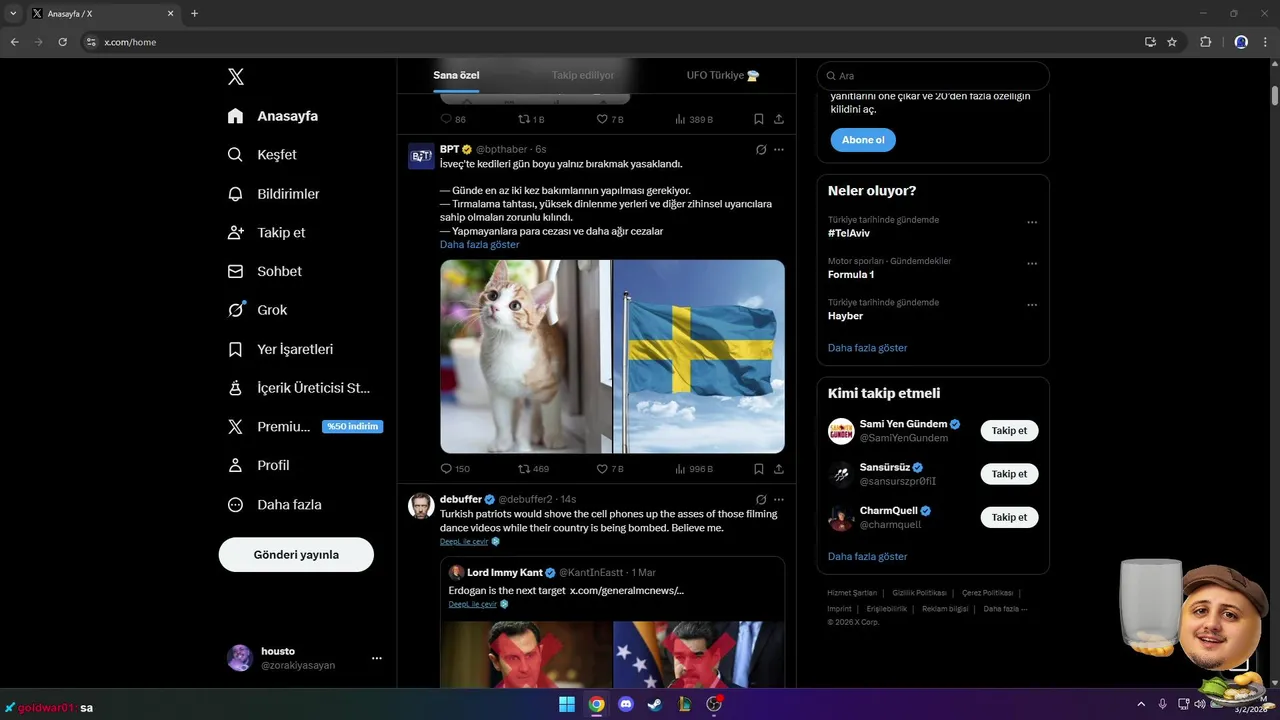Open new browser tab

pos(194,14)
